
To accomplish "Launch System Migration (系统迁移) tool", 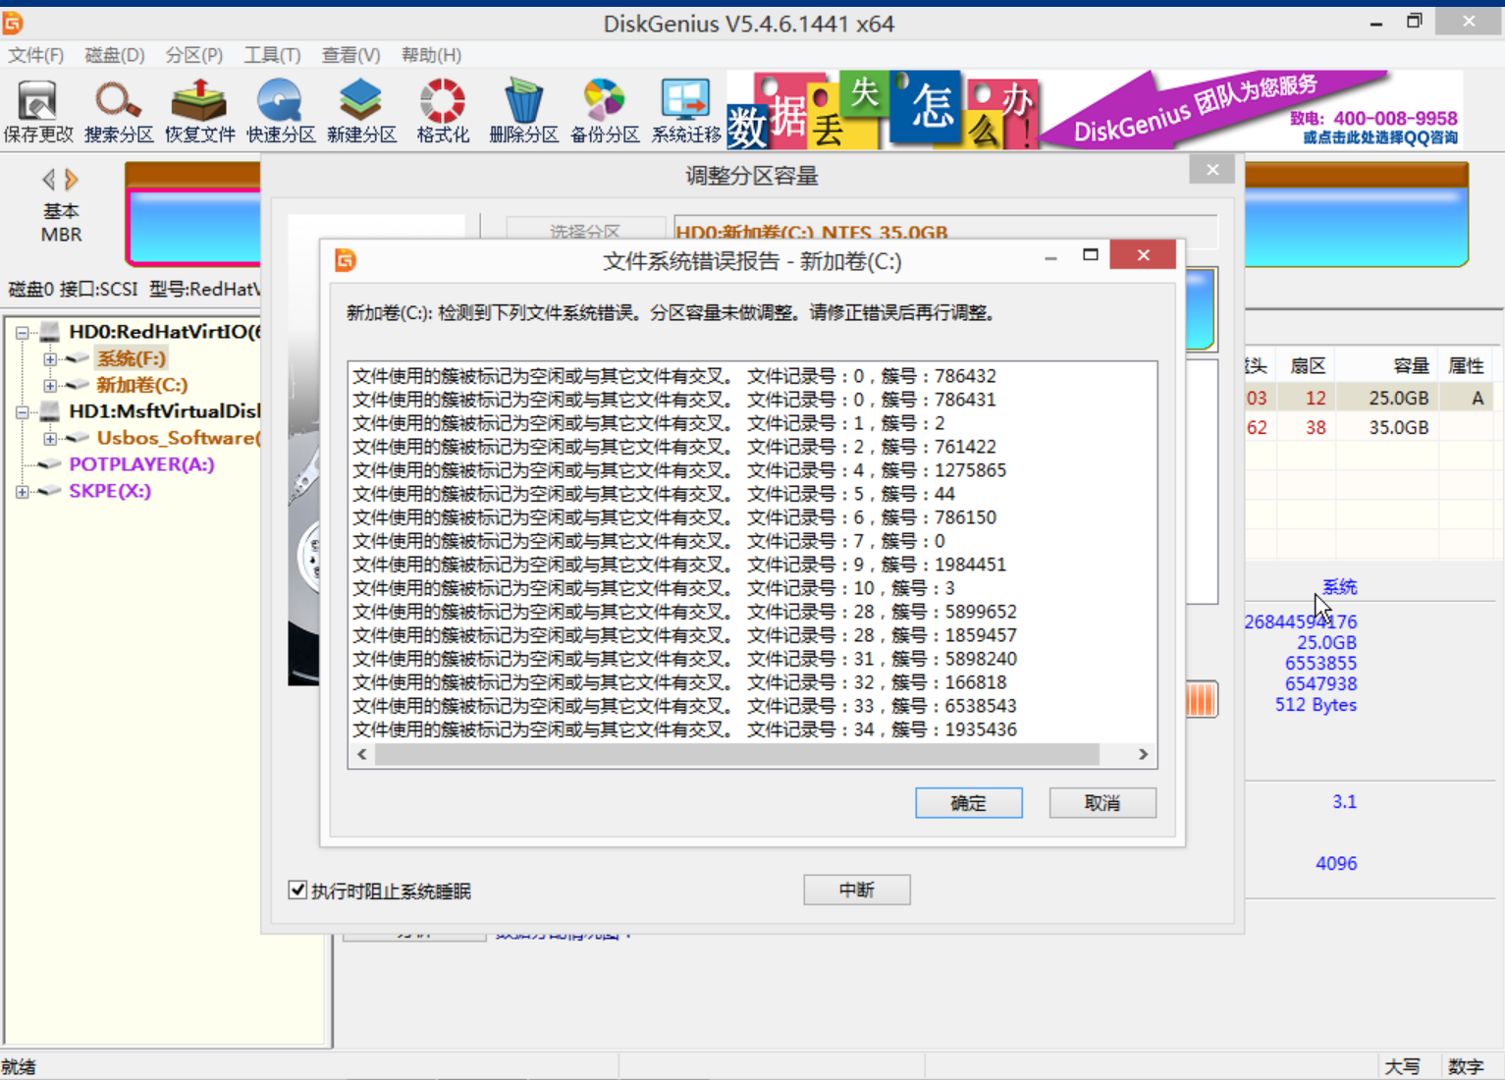I will tap(686, 110).
